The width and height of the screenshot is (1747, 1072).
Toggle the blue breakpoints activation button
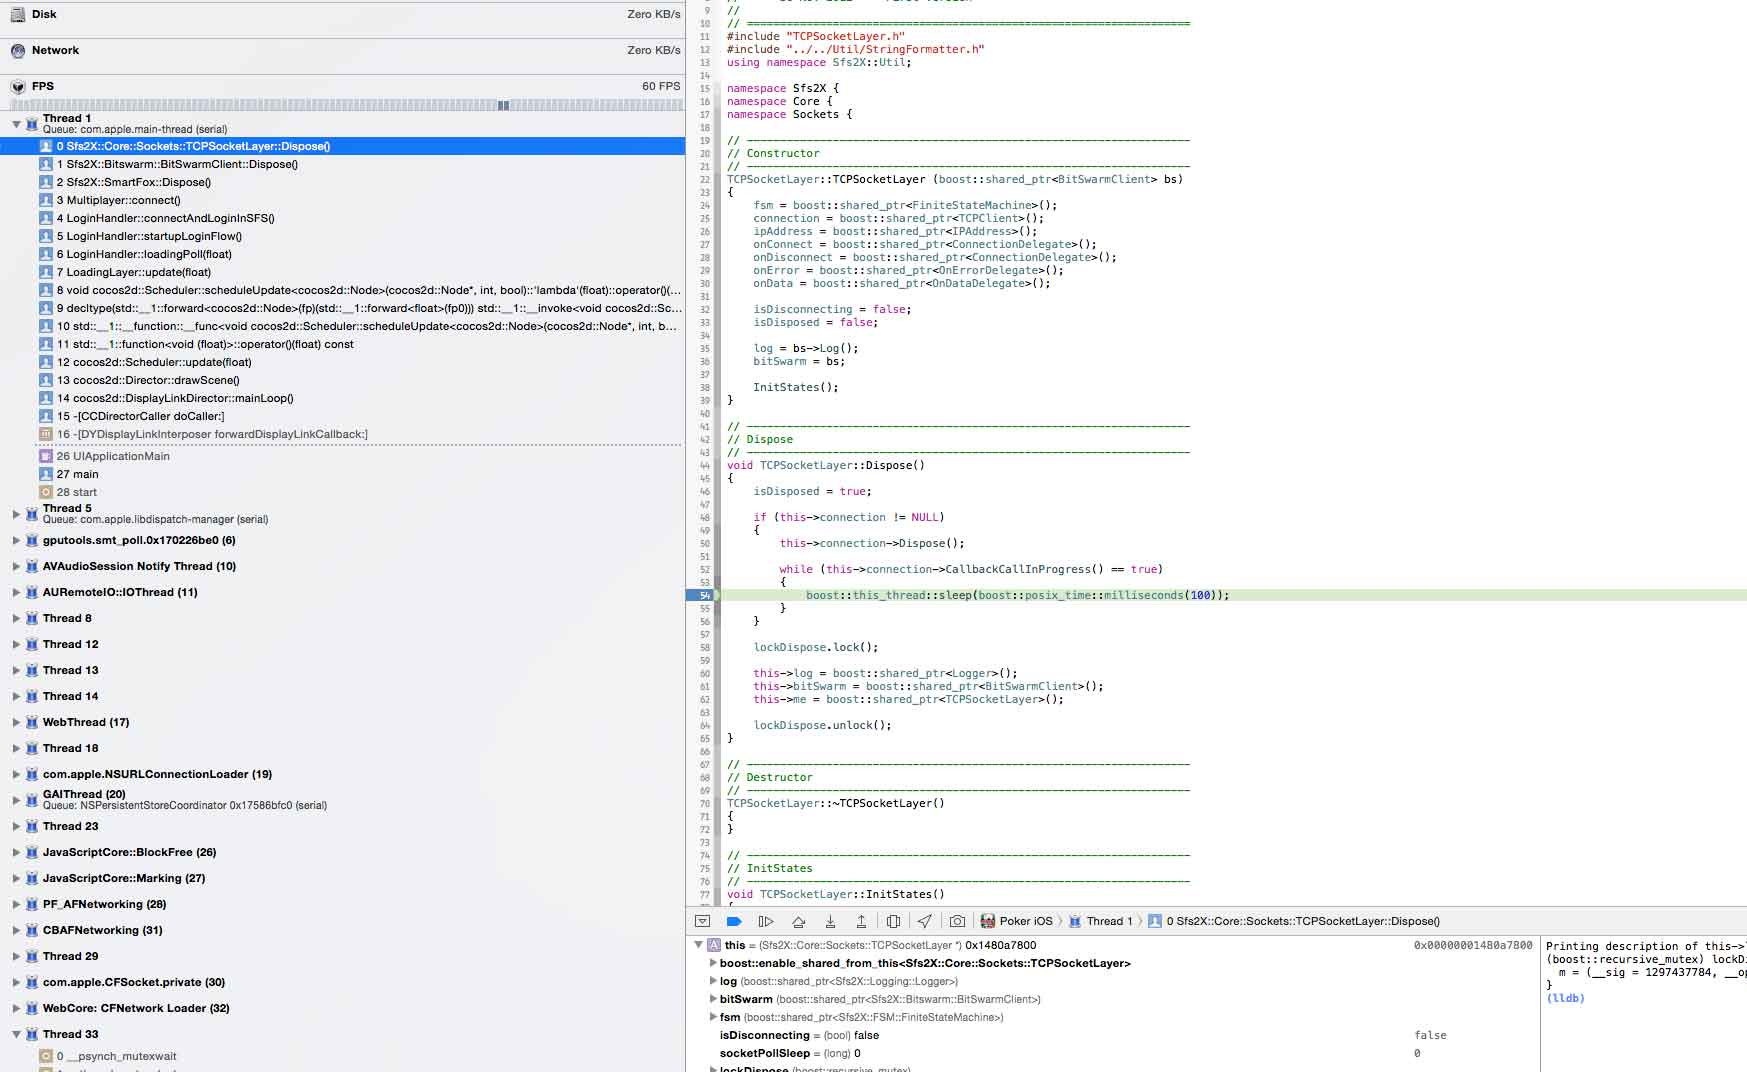point(734,921)
